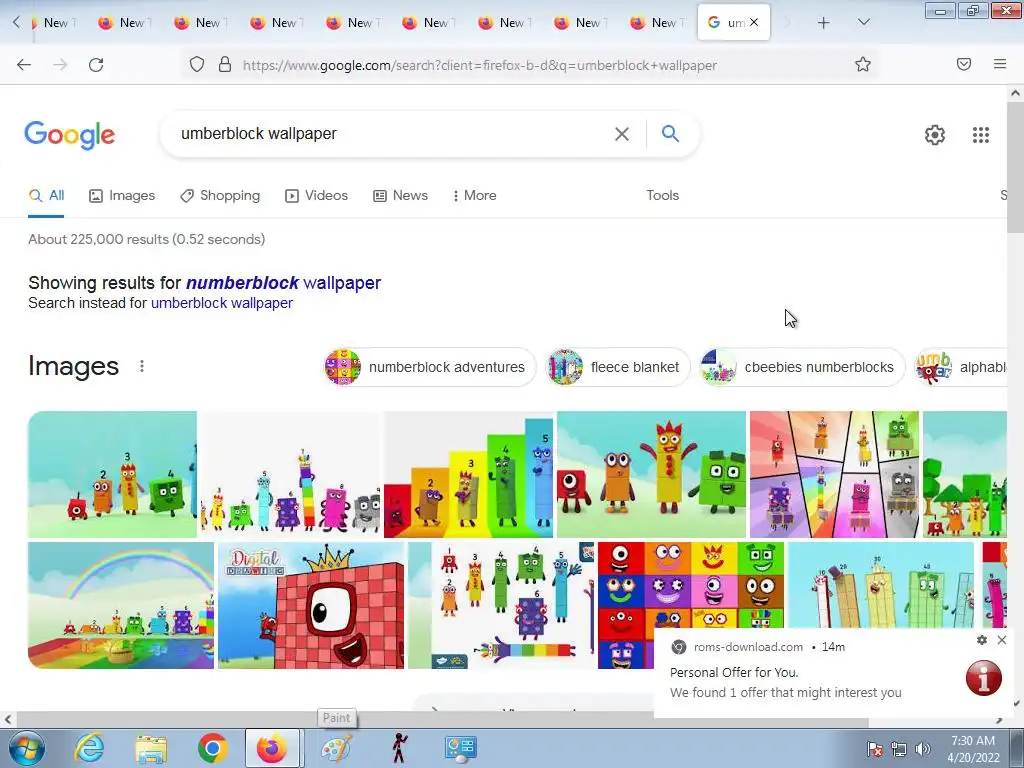
Task: Select the numberblock adventures chip
Action: tap(430, 367)
